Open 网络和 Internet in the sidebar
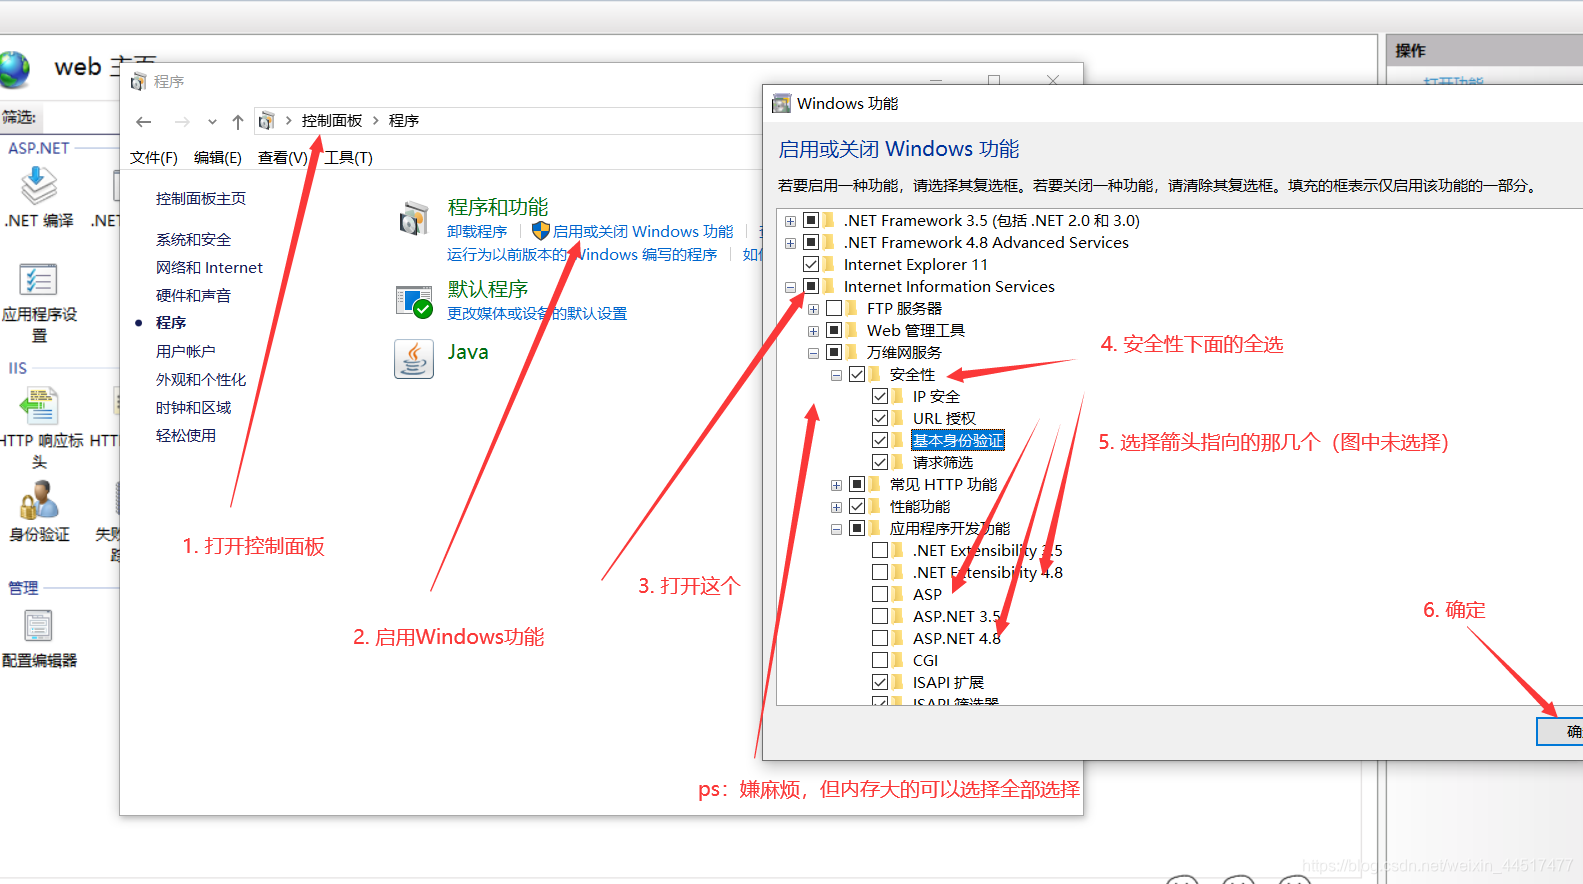Screen dimensions: 1583x884 [x=209, y=268]
